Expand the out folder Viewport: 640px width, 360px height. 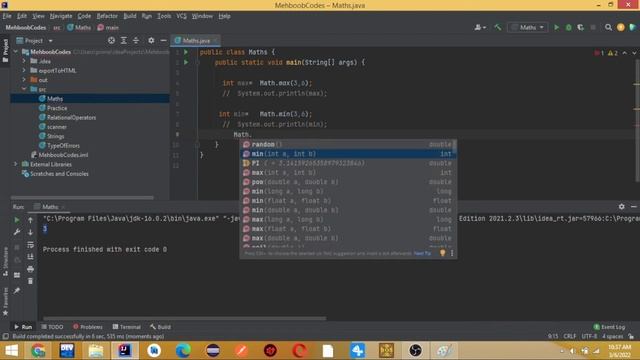click(x=24, y=80)
